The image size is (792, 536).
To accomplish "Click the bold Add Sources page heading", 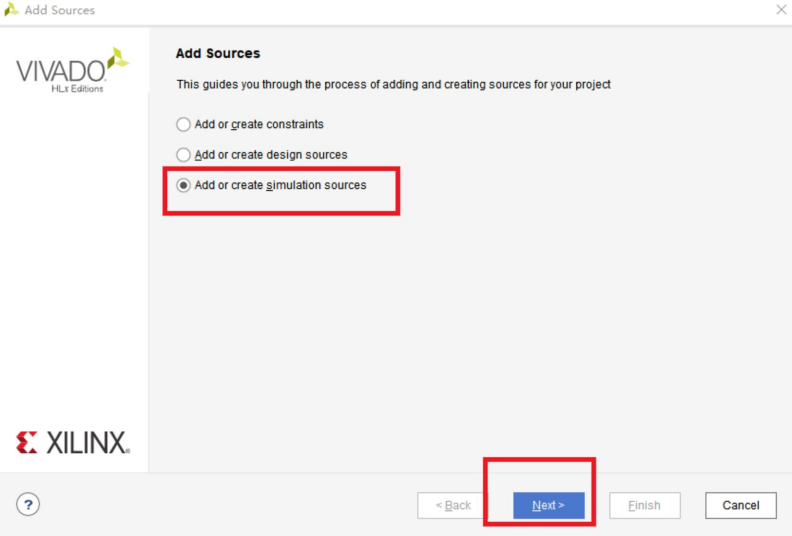I will [x=218, y=53].
